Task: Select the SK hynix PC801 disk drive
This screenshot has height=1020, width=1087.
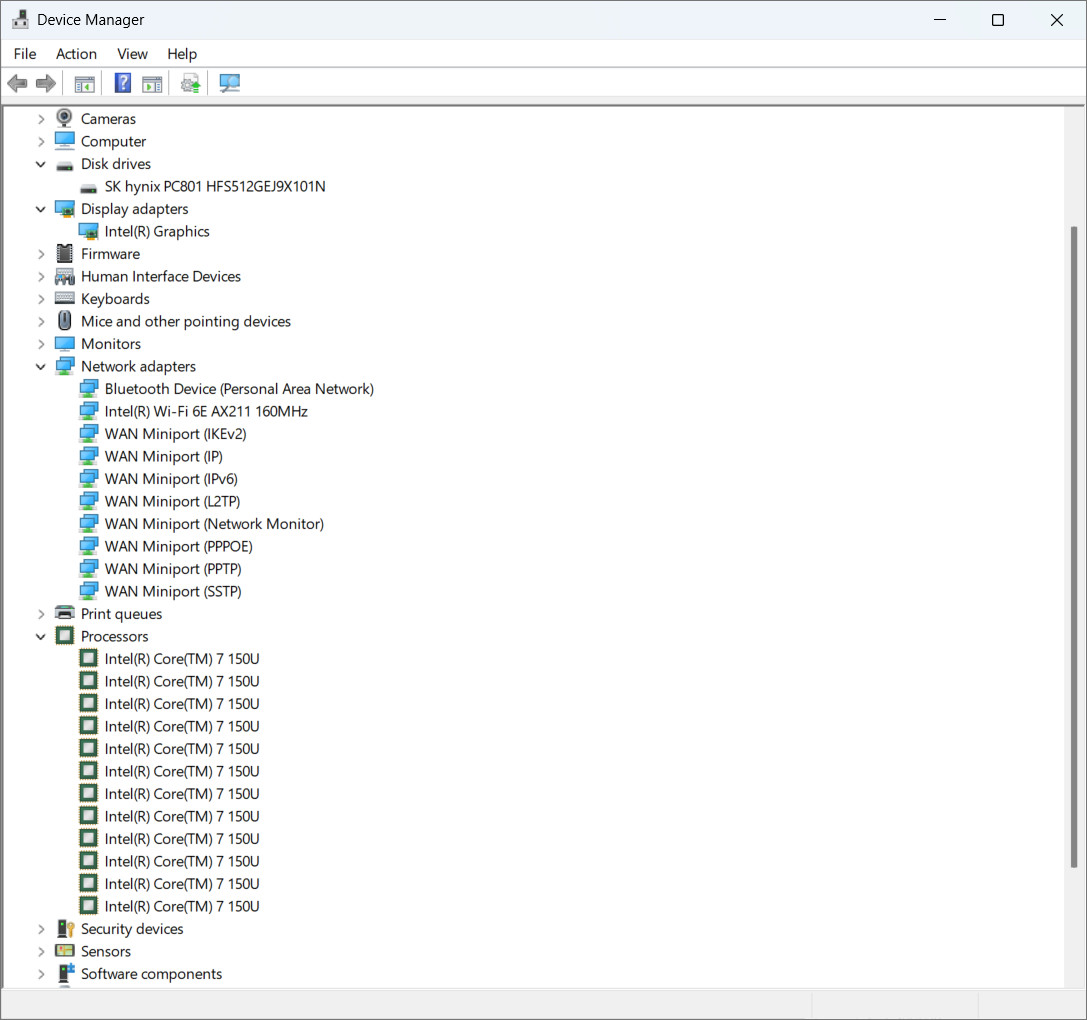Action: [x=215, y=187]
